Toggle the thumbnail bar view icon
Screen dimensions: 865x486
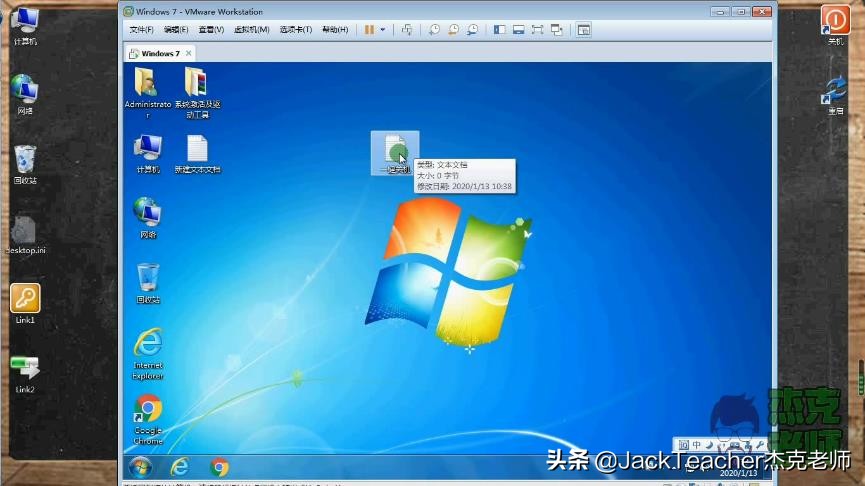tap(519, 30)
